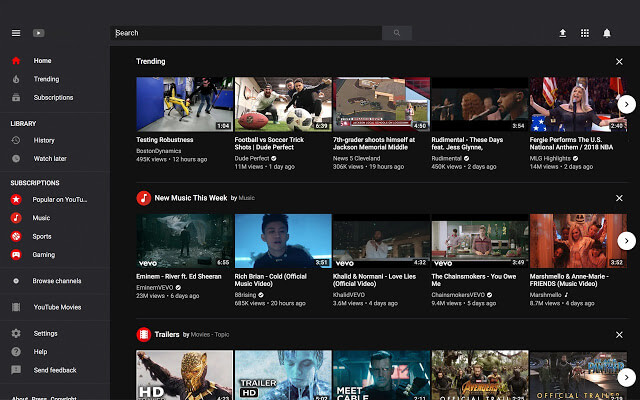Click the Trailers section heading

167,334
